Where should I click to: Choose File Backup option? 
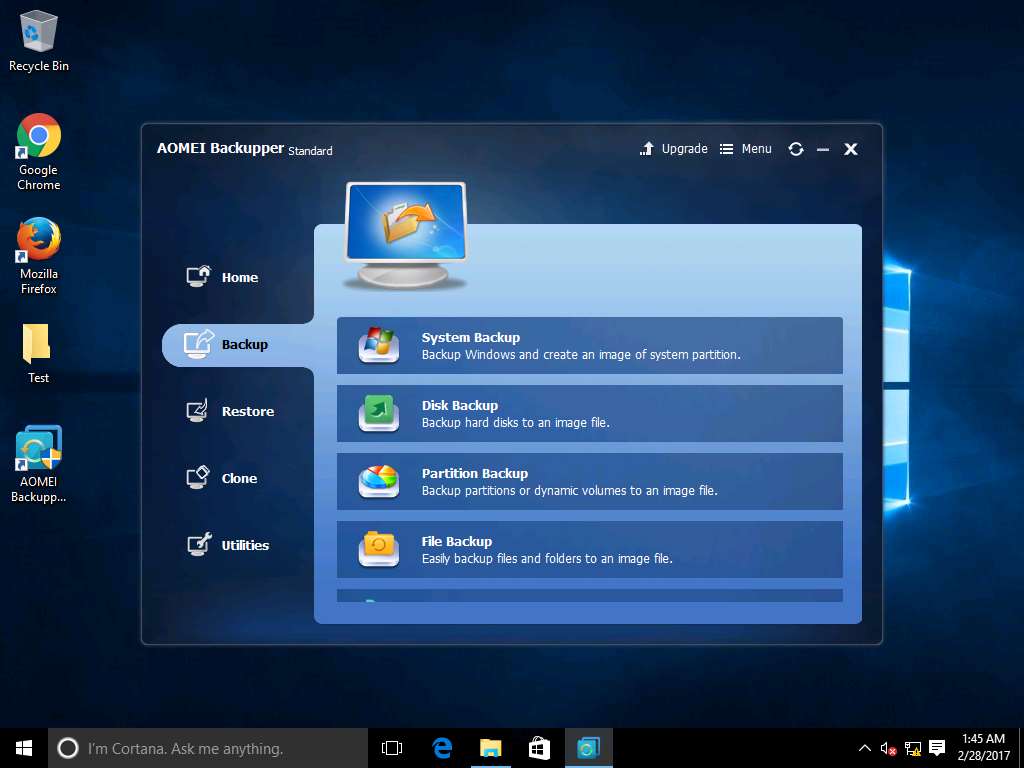click(590, 549)
